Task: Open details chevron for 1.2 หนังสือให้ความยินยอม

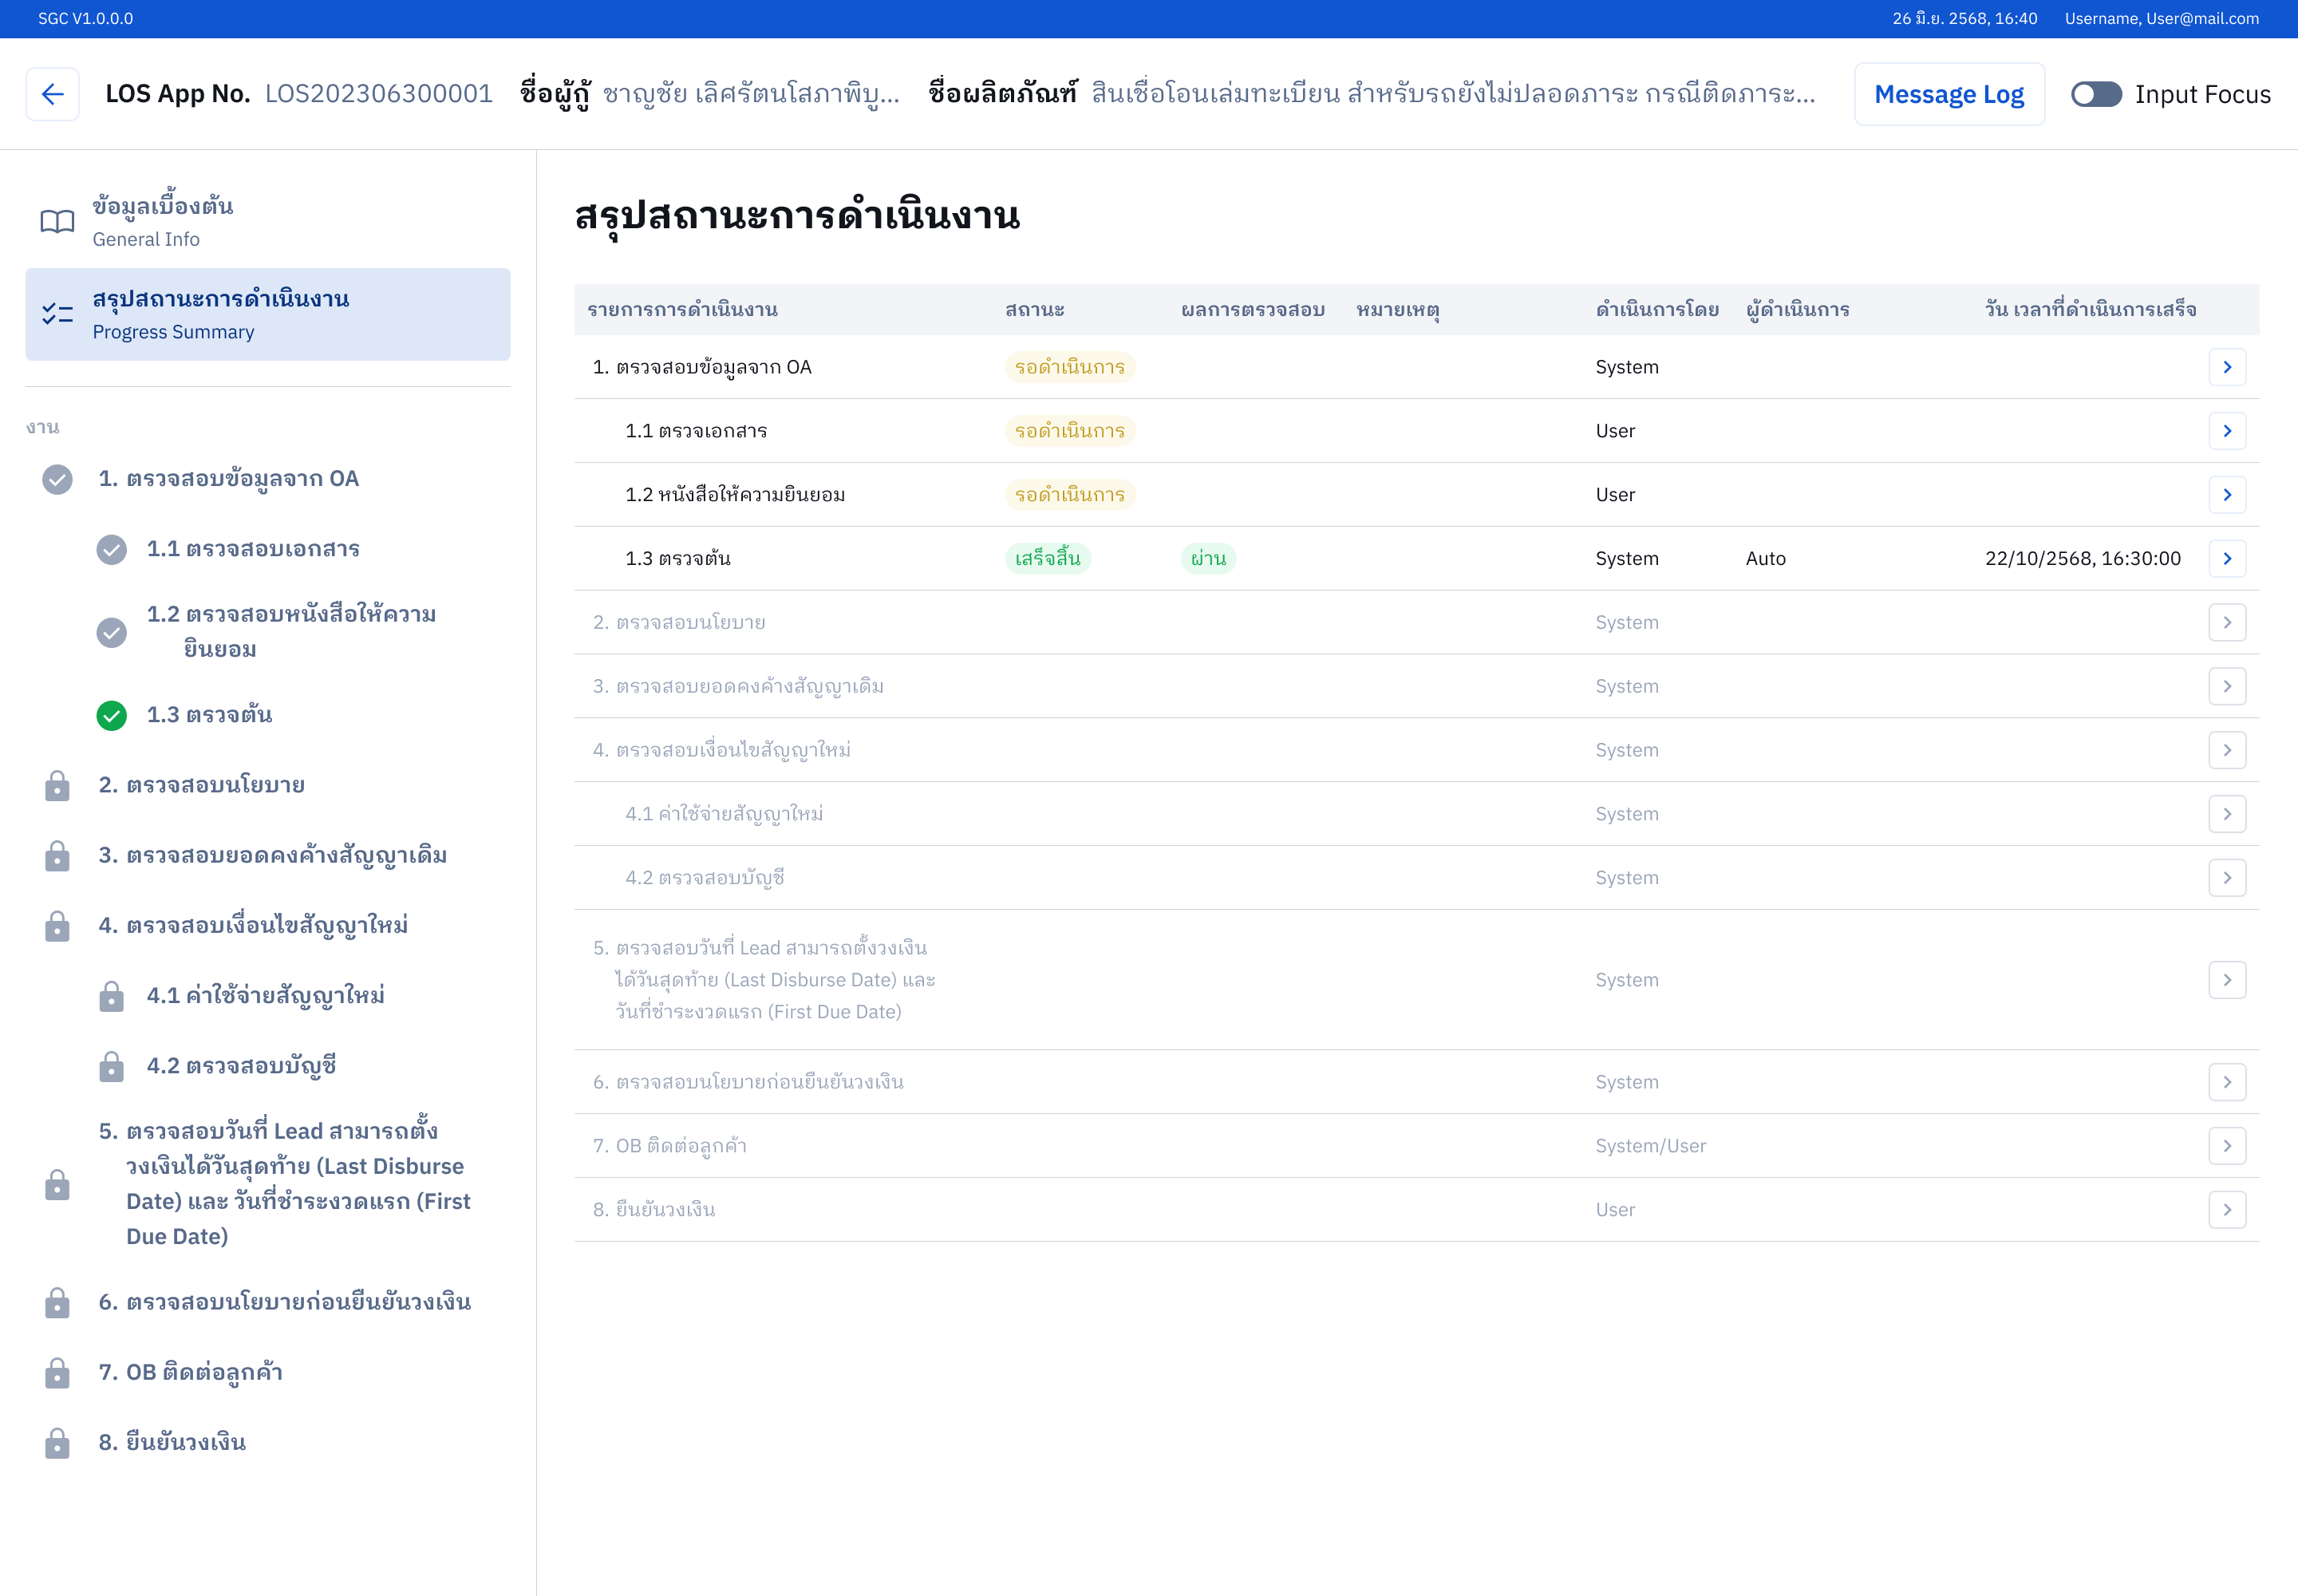Action: [2226, 494]
